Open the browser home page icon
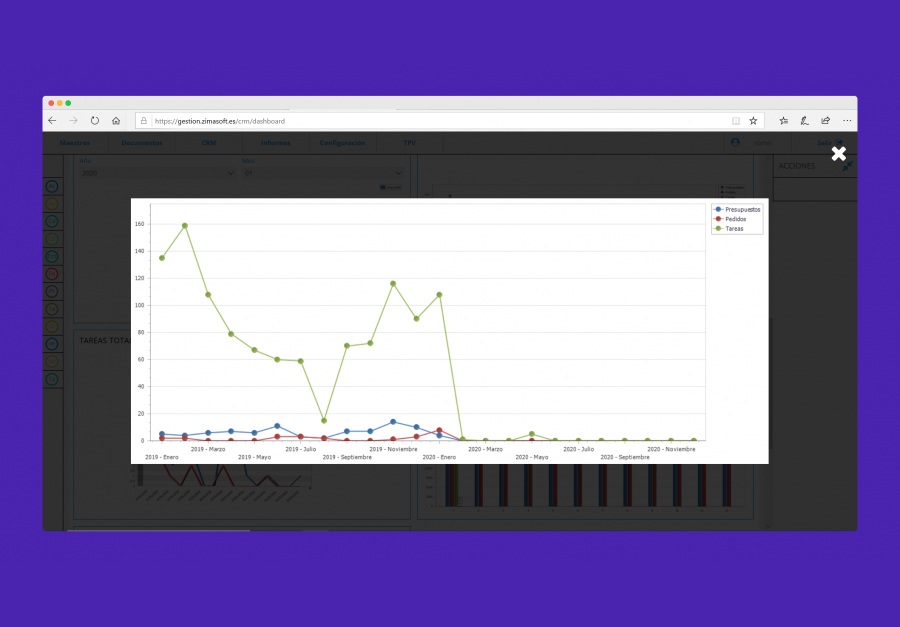900x627 pixels. click(116, 121)
